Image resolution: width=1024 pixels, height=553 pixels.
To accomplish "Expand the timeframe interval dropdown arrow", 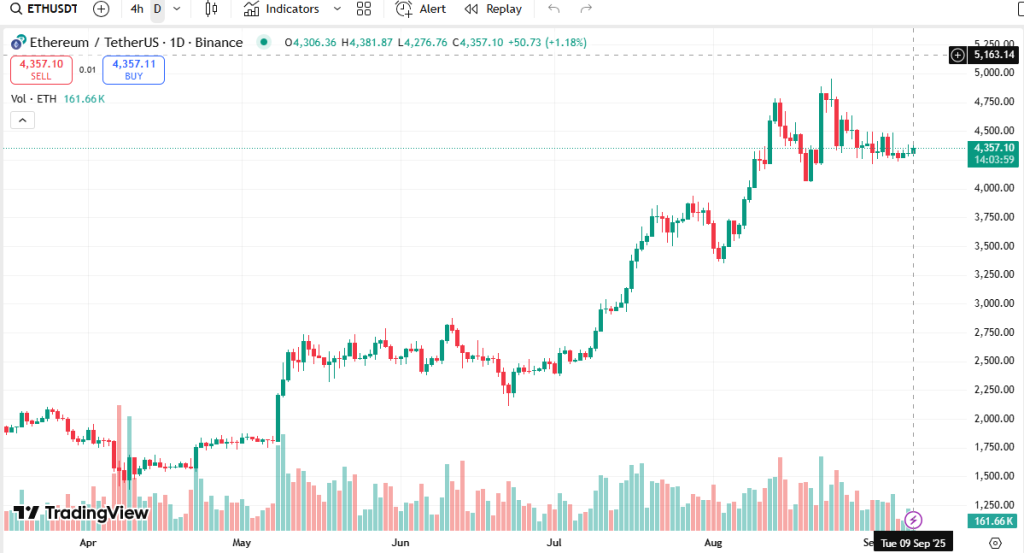I will (177, 9).
